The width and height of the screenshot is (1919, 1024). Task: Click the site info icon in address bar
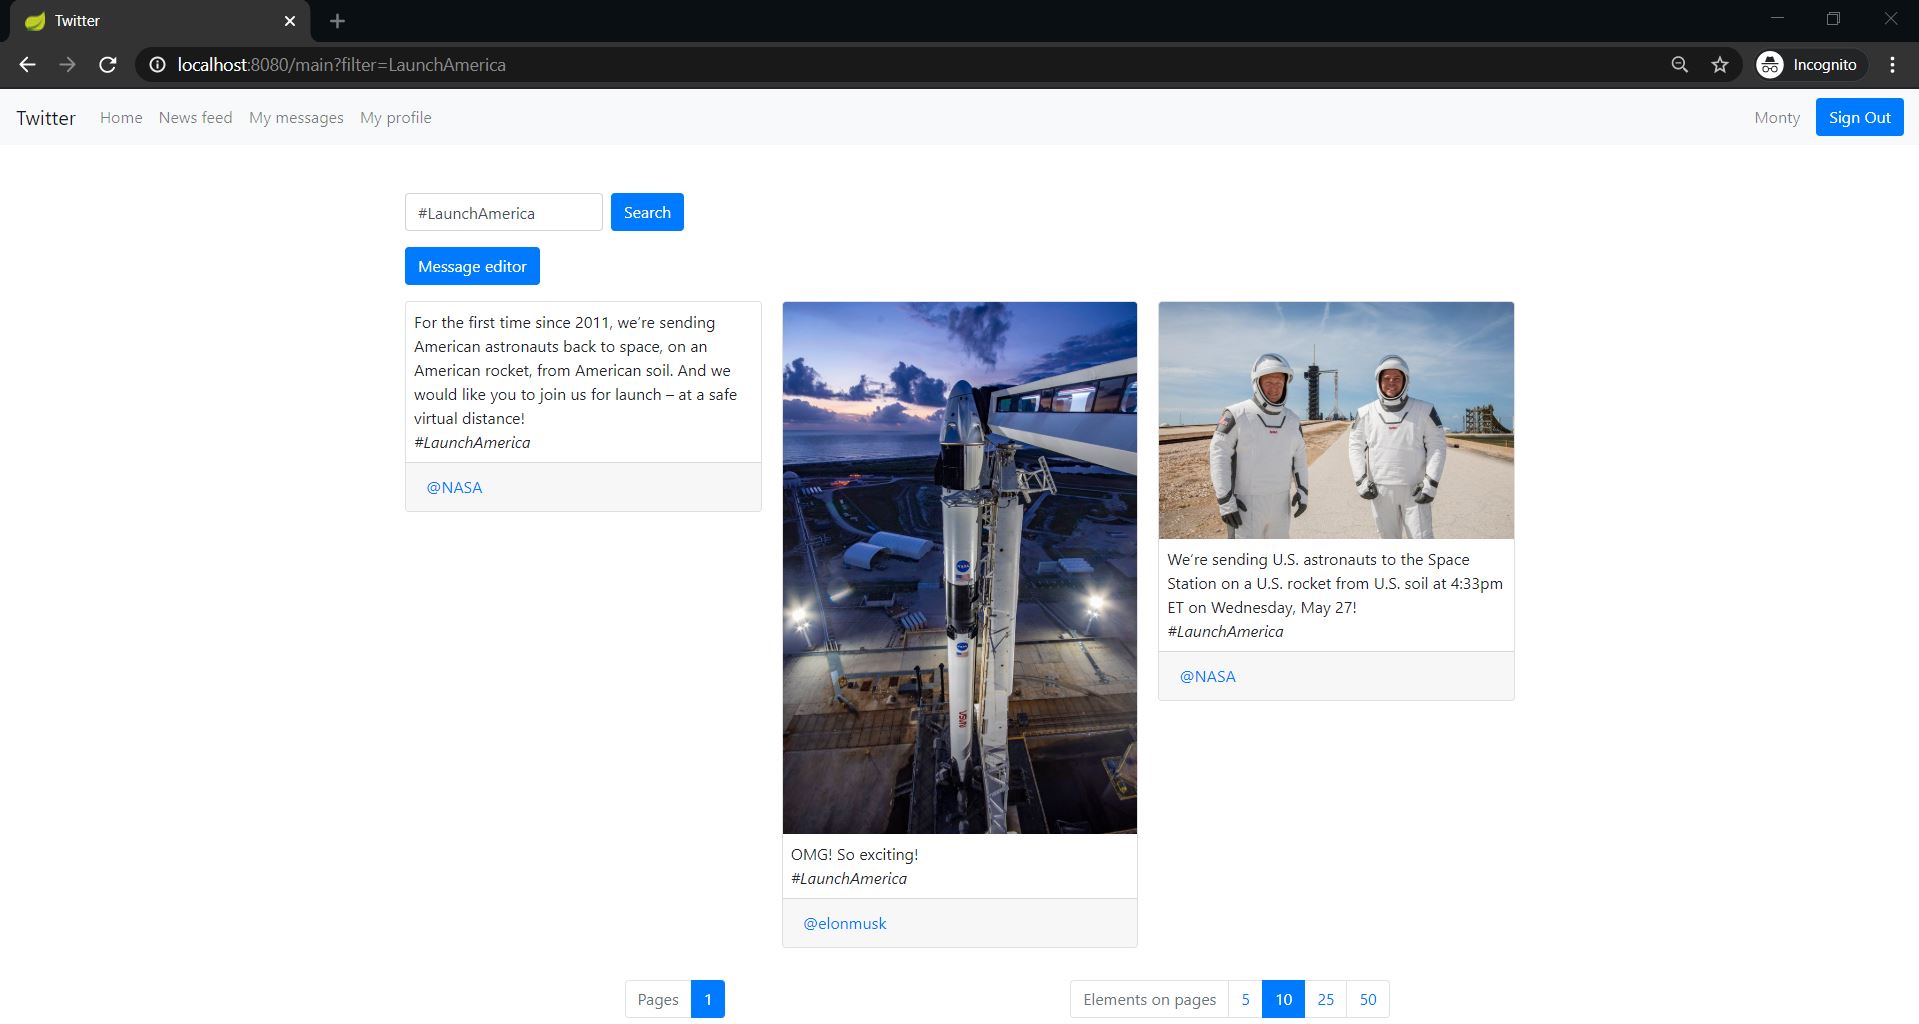[157, 64]
